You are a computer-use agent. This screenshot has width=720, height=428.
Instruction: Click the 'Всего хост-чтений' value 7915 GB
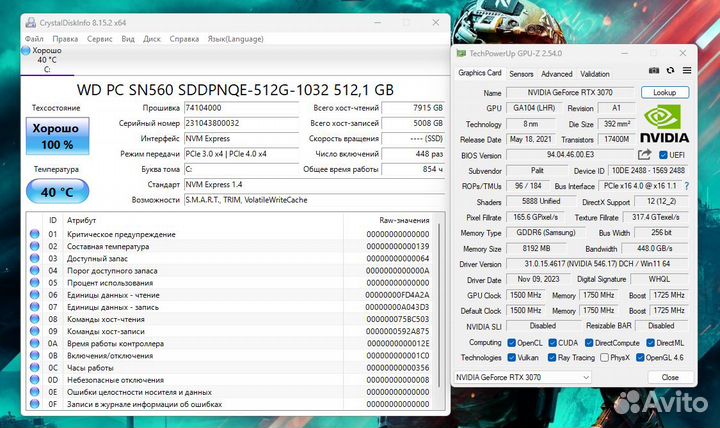click(x=413, y=108)
